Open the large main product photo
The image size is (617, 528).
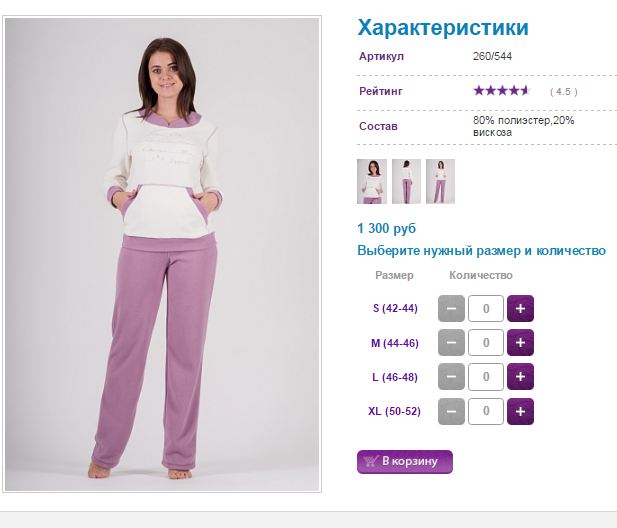coord(162,254)
